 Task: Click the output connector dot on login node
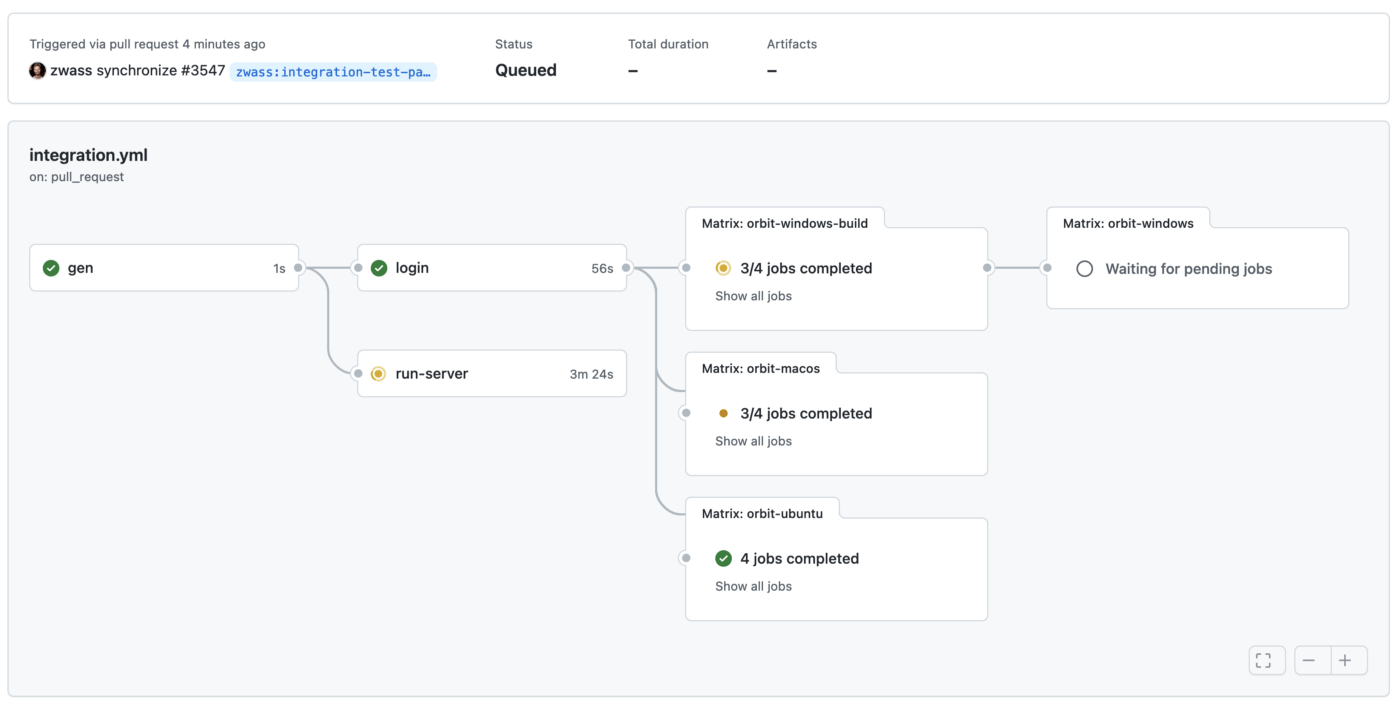point(626,268)
